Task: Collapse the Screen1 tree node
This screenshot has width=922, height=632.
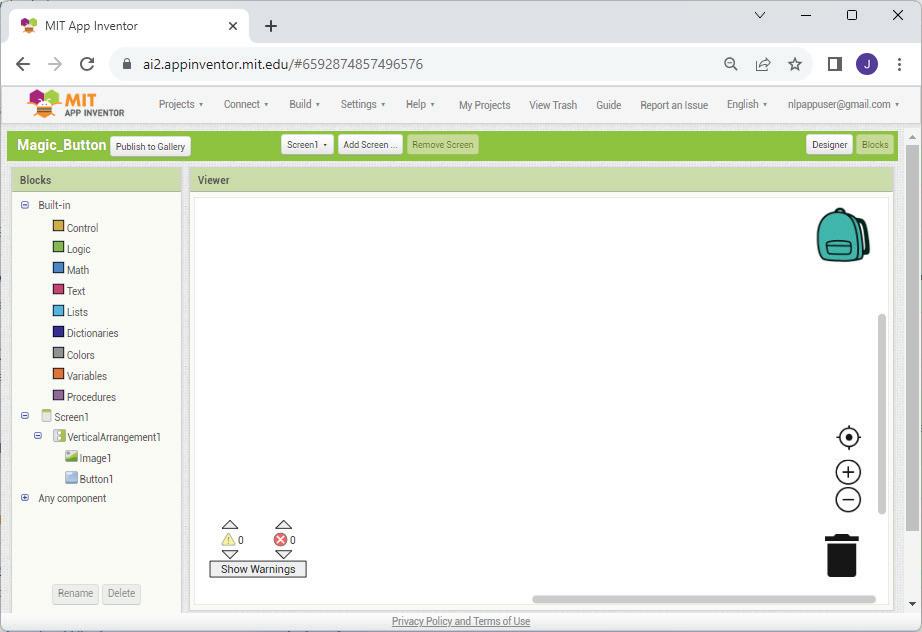Action: click(x=25, y=416)
